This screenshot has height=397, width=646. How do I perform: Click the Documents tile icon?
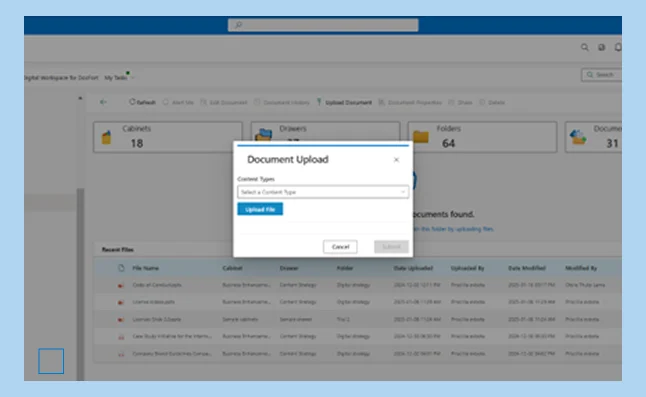[578, 137]
